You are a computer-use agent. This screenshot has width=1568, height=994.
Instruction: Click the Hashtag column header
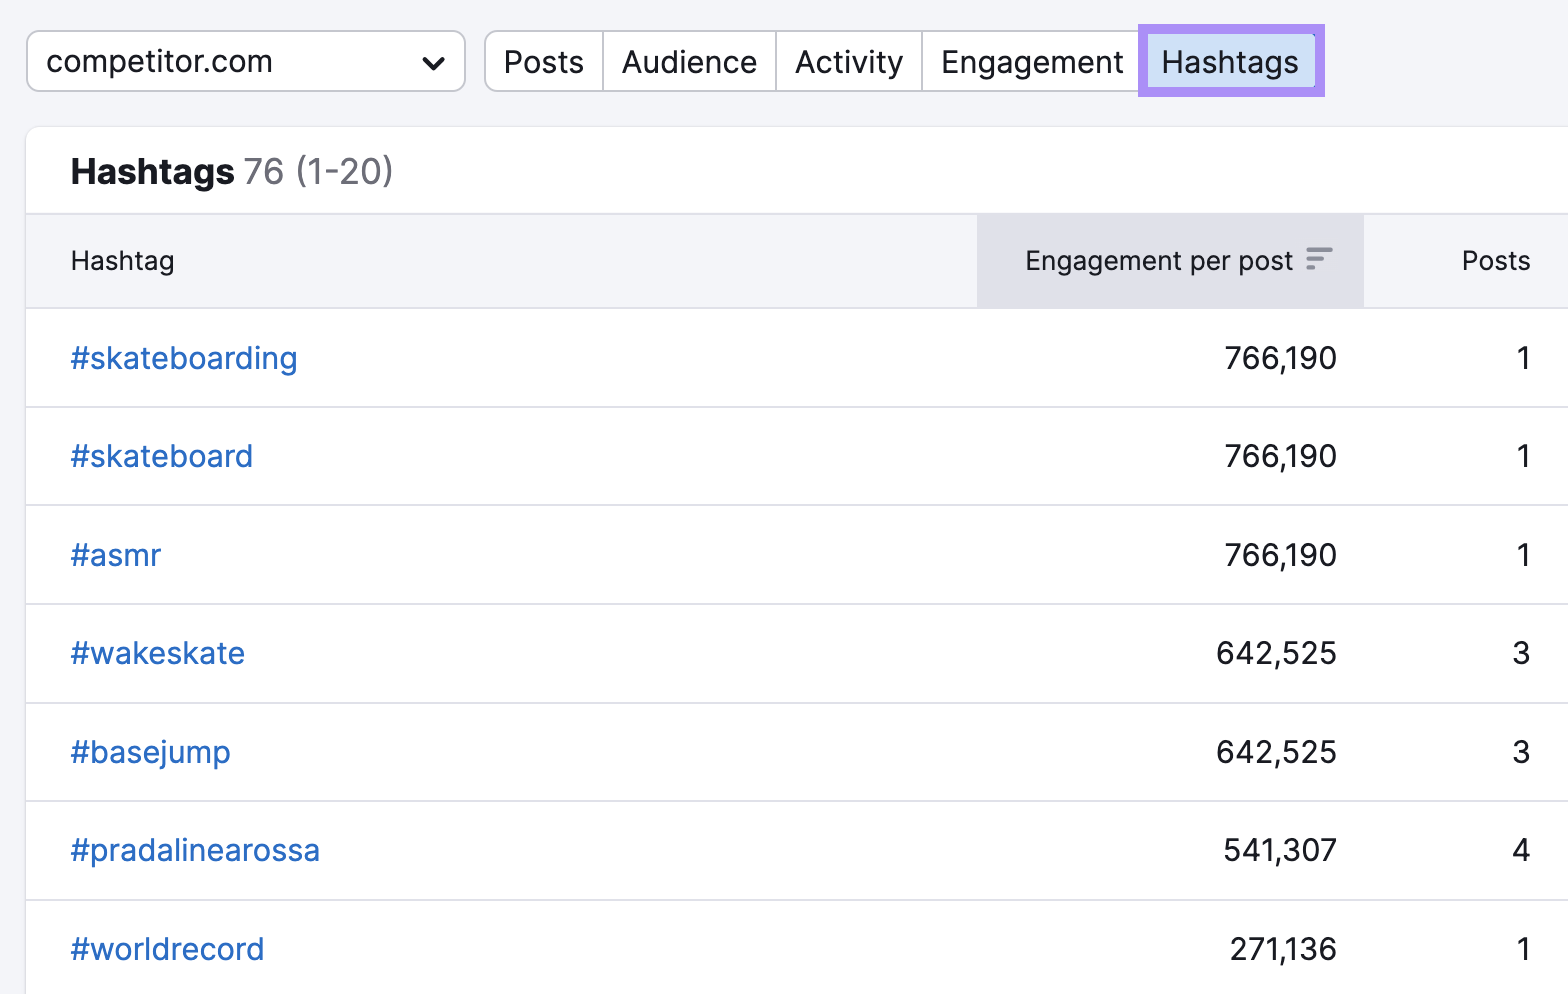tap(122, 261)
